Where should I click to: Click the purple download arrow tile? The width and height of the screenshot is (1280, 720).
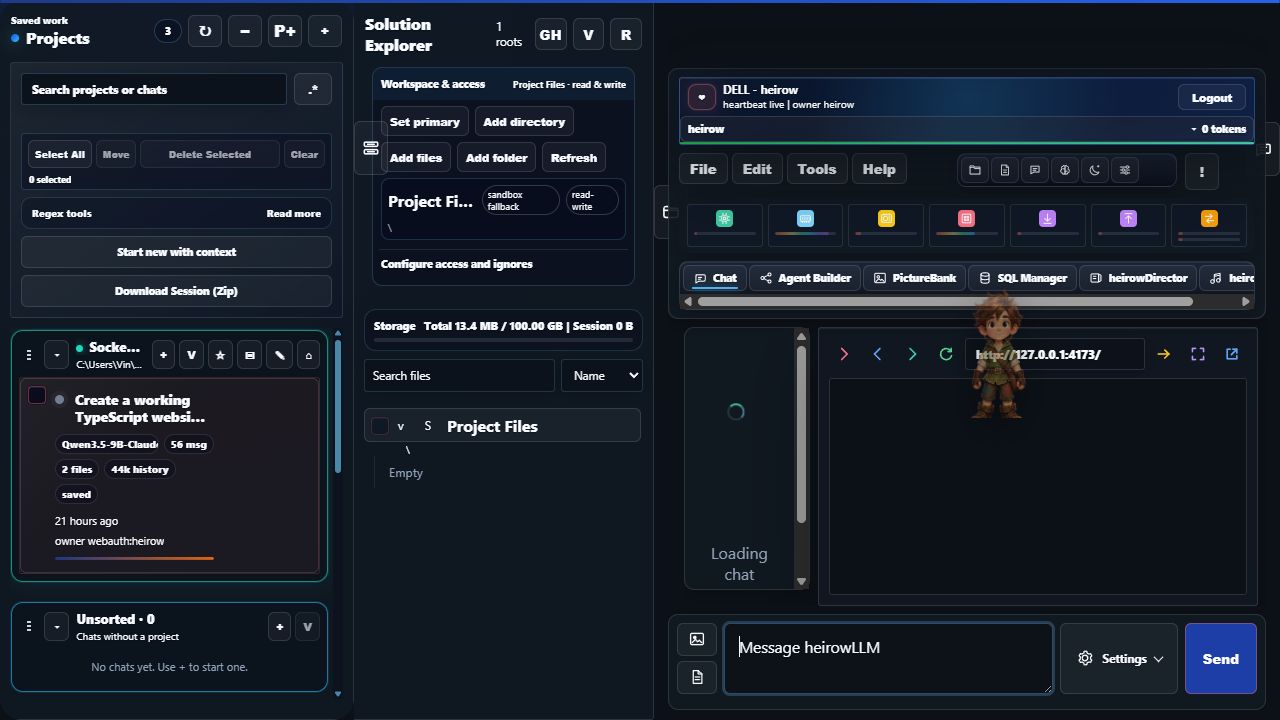tap(1047, 224)
